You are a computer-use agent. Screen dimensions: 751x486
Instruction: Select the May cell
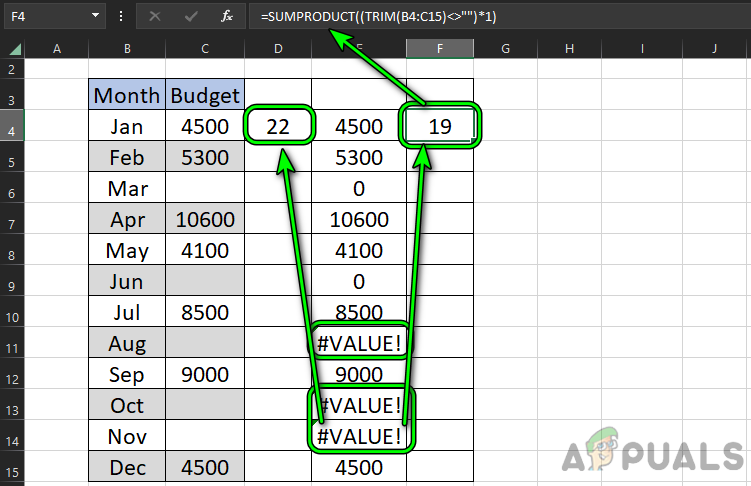pos(127,250)
